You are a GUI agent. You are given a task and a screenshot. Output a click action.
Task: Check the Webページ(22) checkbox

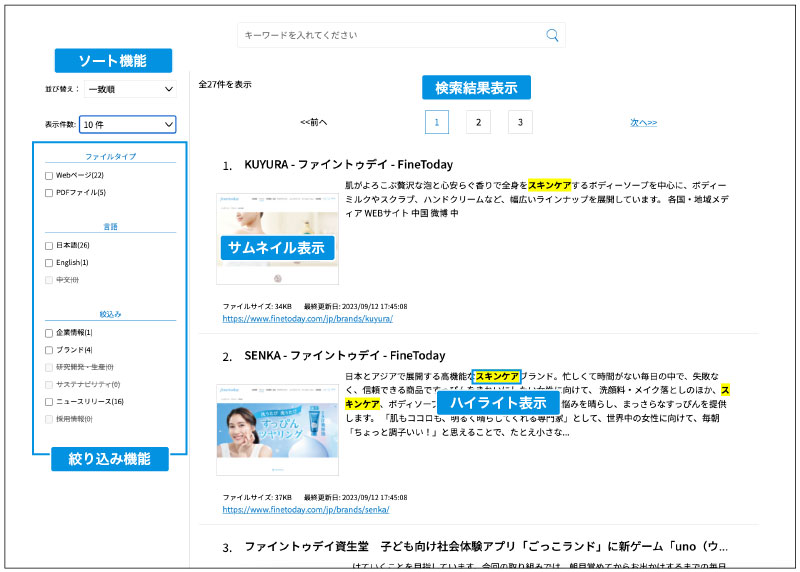click(49, 176)
